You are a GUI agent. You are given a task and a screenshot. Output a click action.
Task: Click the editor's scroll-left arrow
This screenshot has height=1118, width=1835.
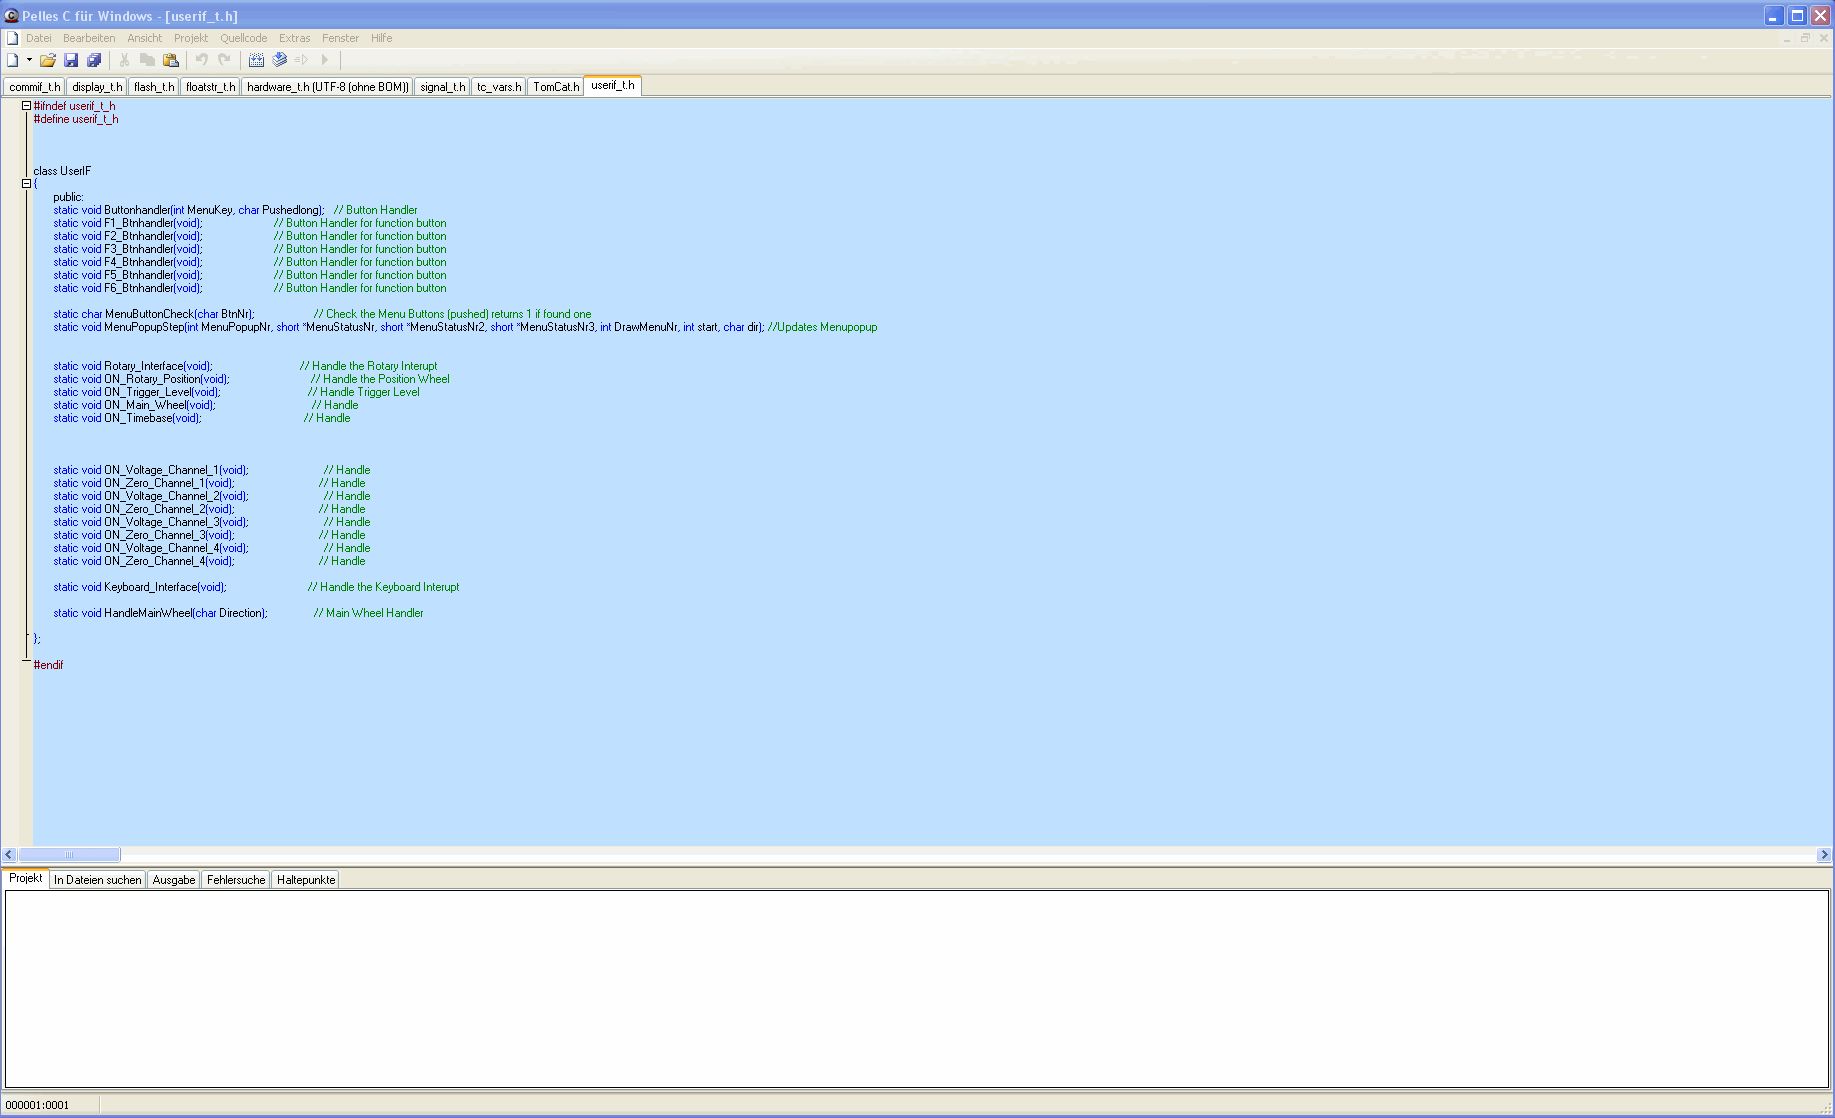[x=9, y=855]
